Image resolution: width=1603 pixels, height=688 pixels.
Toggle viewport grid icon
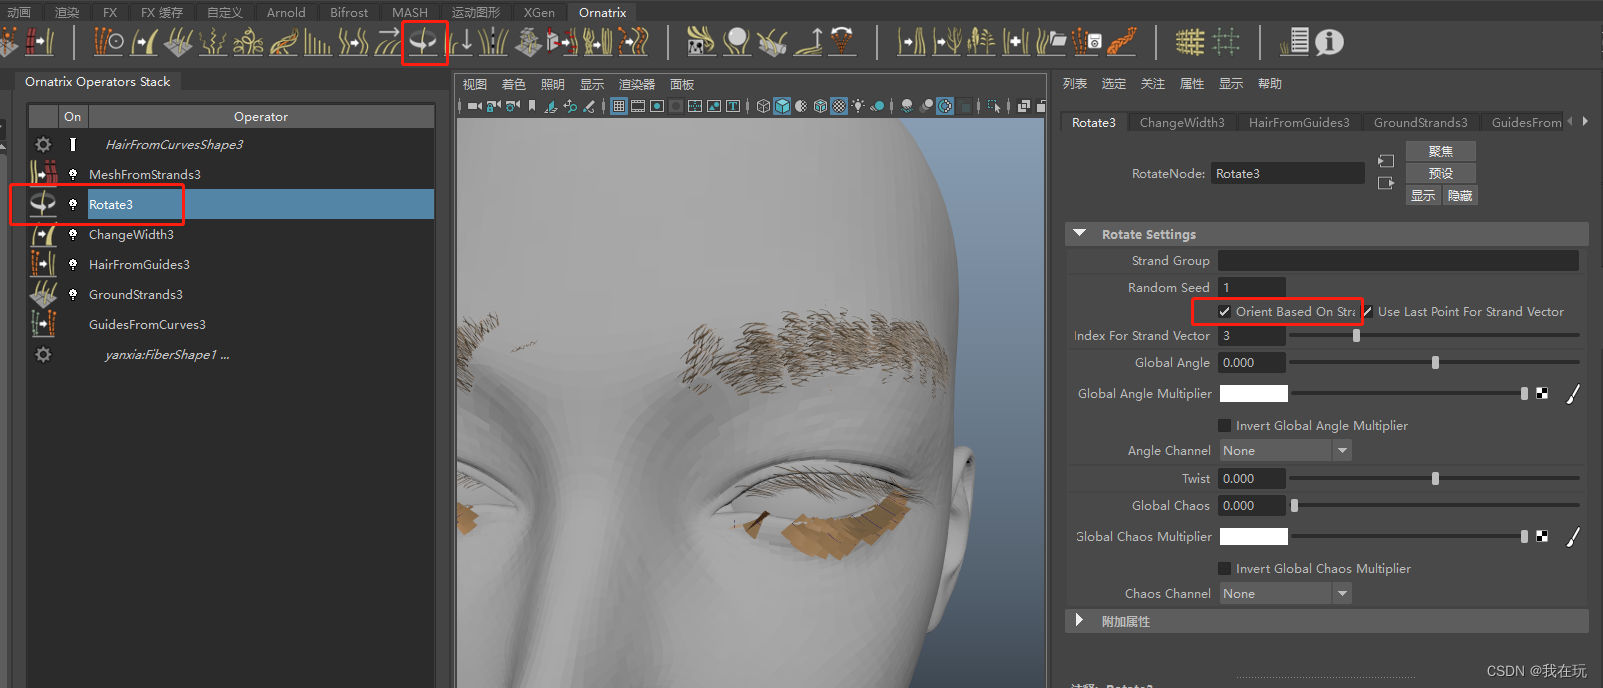point(619,106)
